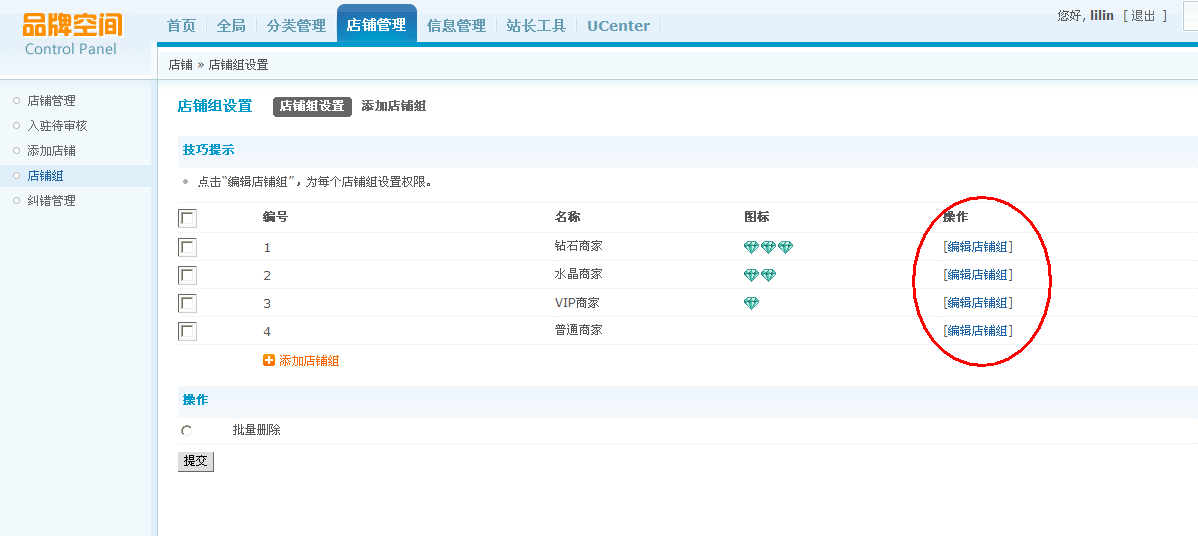This screenshot has width=1198, height=536.
Task: Select the 店铺管理 tab
Action: pyautogui.click(x=377, y=24)
